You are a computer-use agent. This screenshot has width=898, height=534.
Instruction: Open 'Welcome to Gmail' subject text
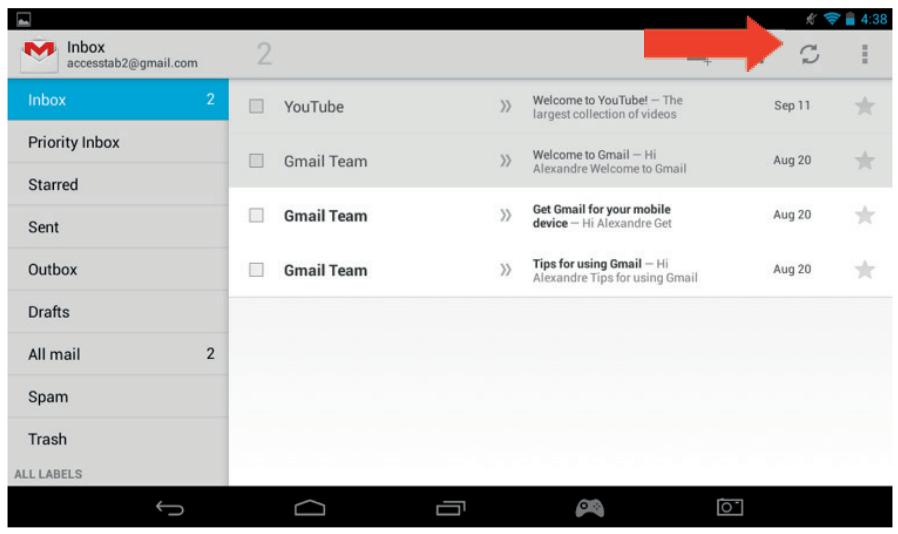pos(581,155)
